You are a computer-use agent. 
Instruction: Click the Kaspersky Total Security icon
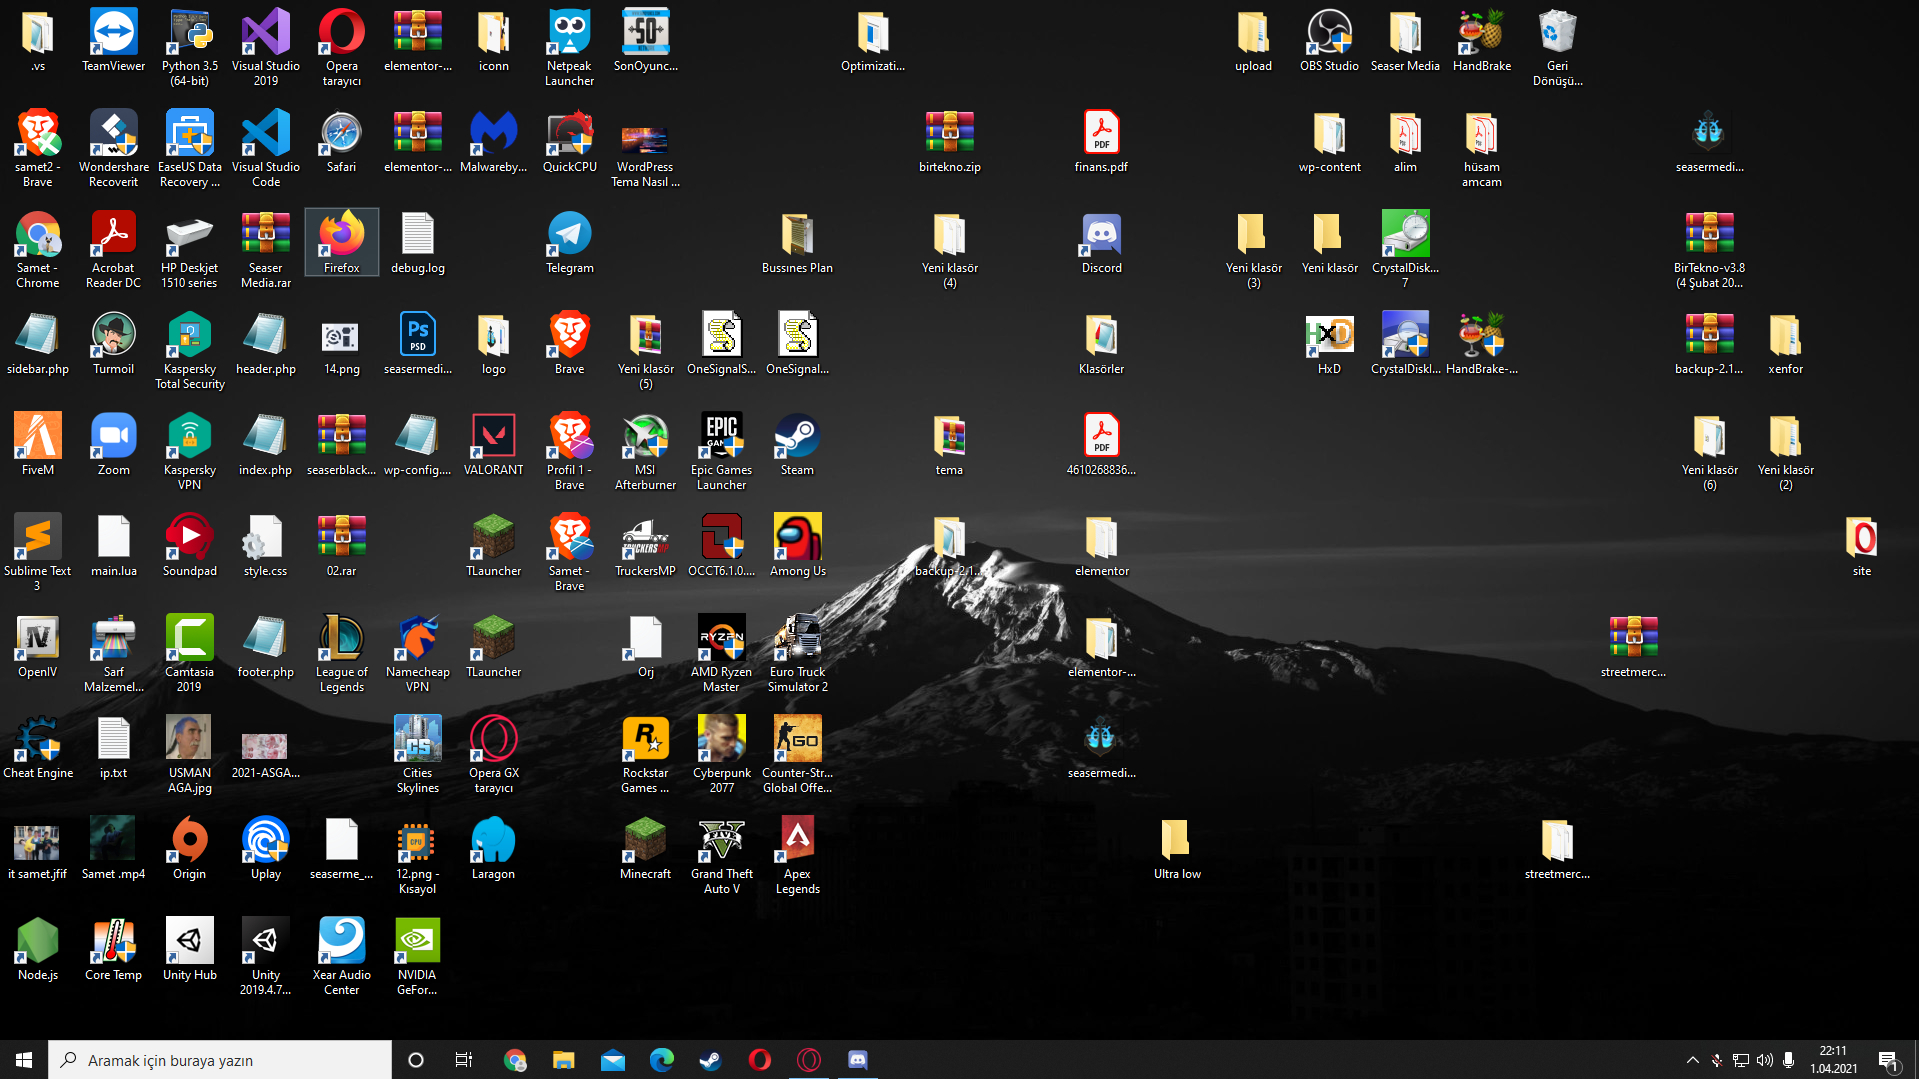pos(189,351)
